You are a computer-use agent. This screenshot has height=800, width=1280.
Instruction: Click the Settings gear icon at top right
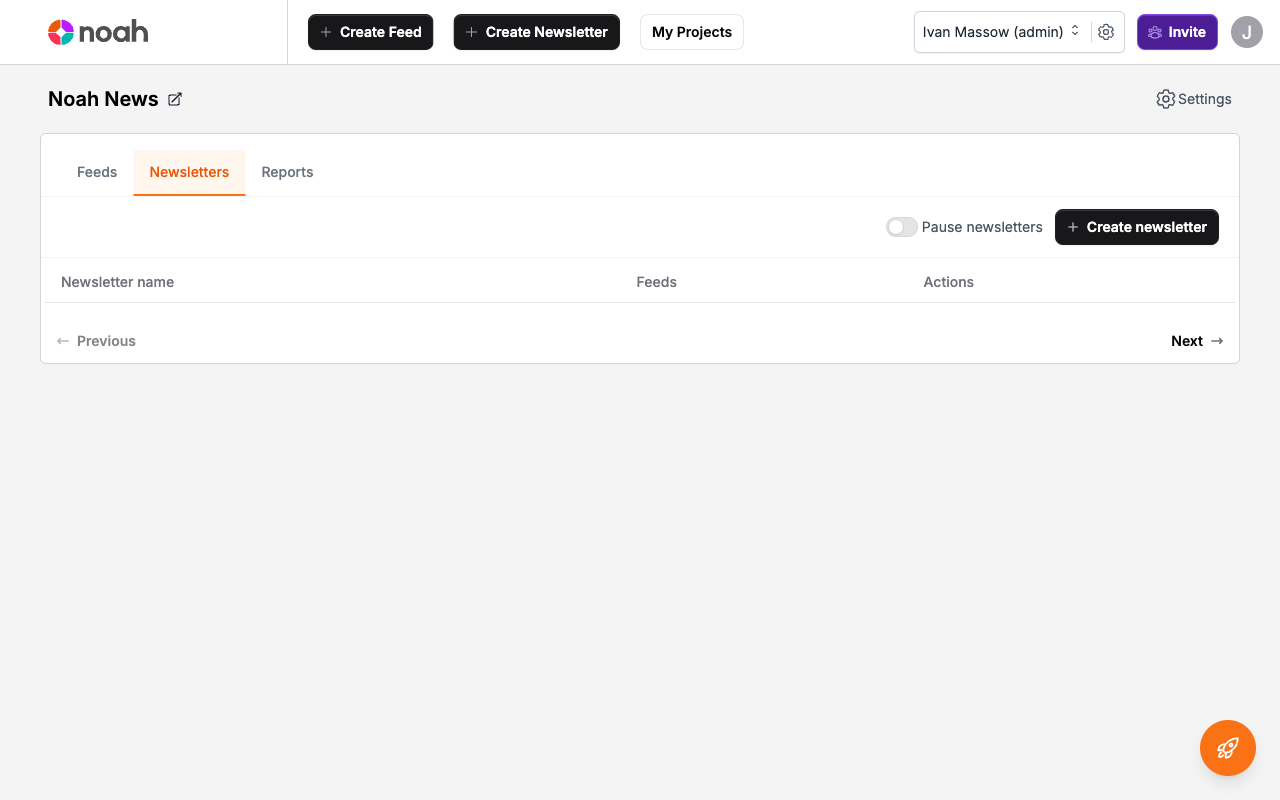click(x=1165, y=99)
